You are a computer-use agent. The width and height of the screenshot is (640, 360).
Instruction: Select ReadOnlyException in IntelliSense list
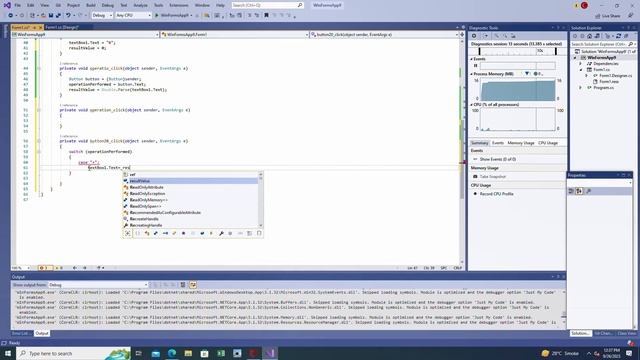coord(190,193)
